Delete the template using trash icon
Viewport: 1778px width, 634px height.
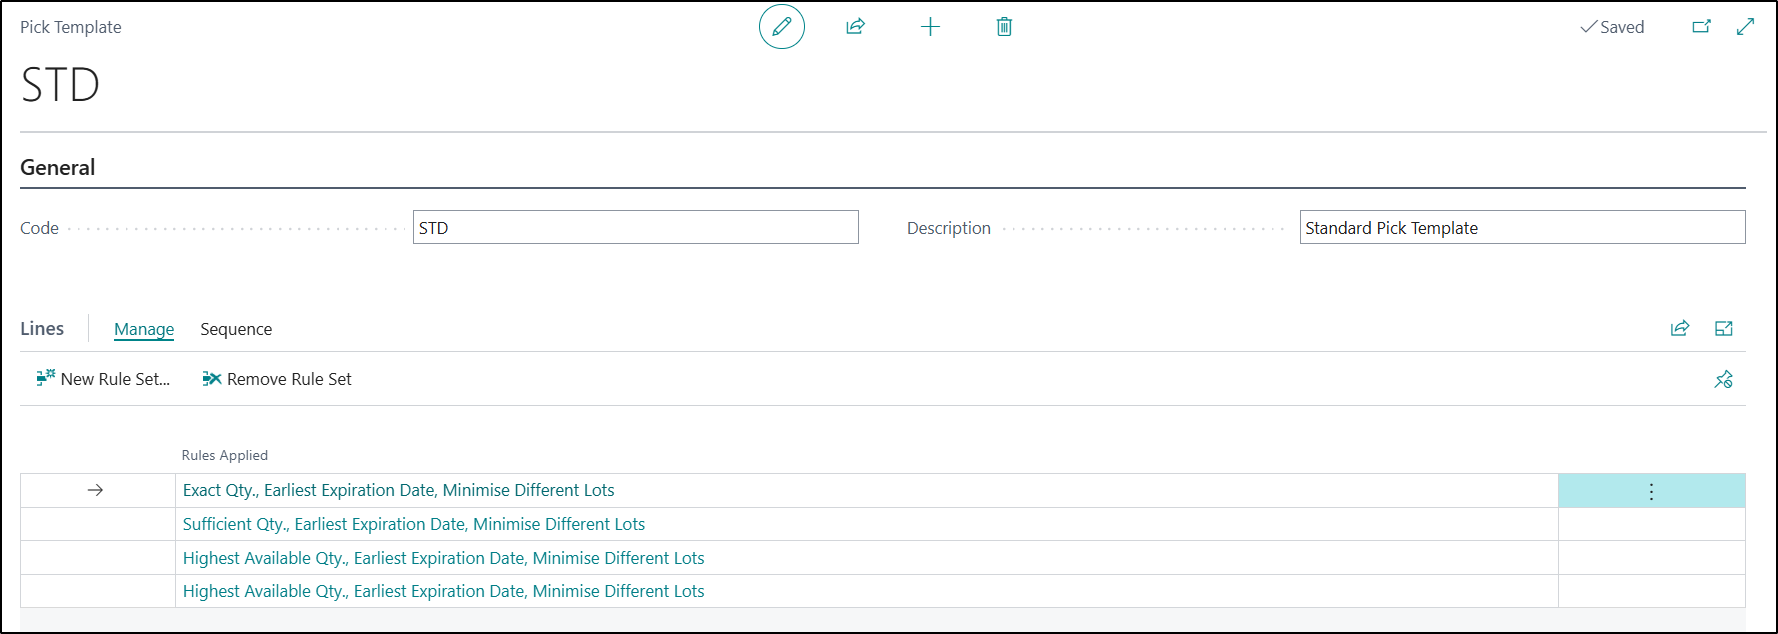click(1004, 27)
